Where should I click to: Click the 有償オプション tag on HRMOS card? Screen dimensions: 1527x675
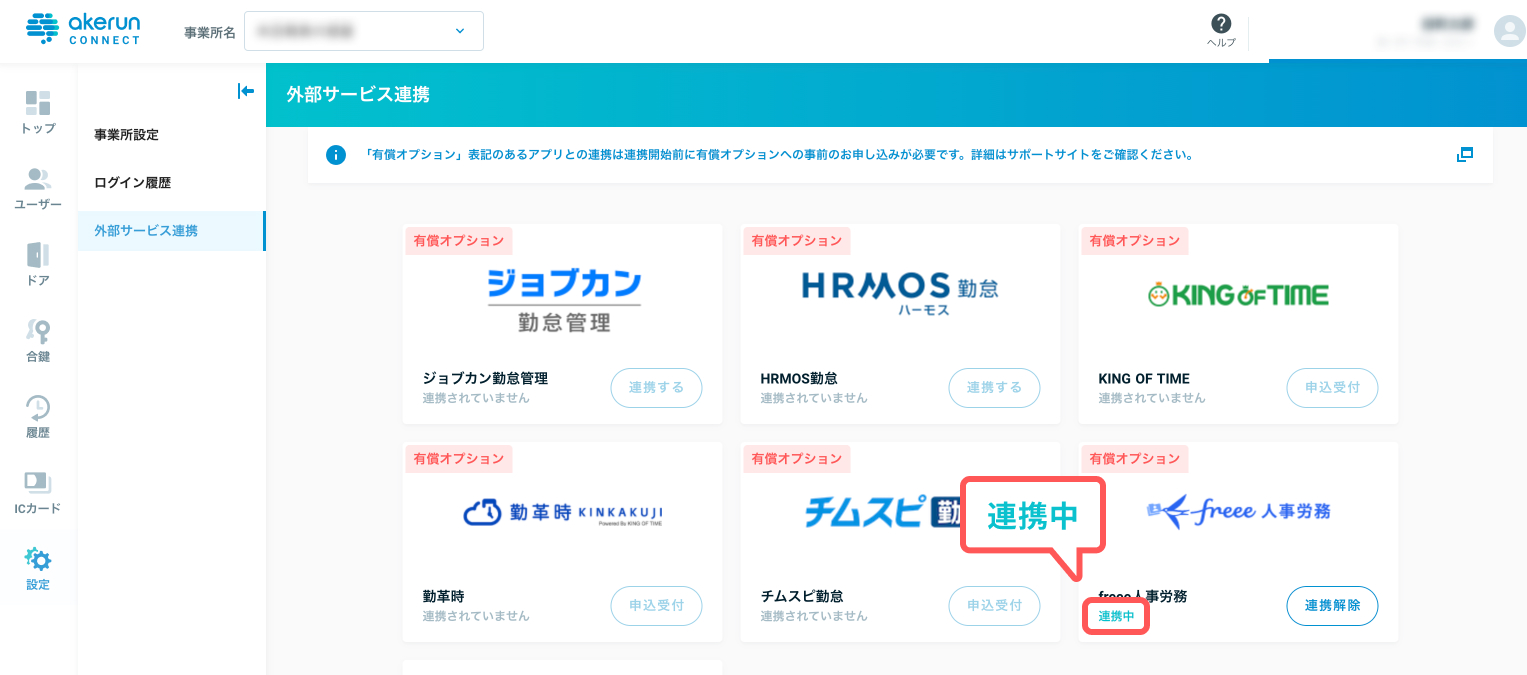[797, 241]
